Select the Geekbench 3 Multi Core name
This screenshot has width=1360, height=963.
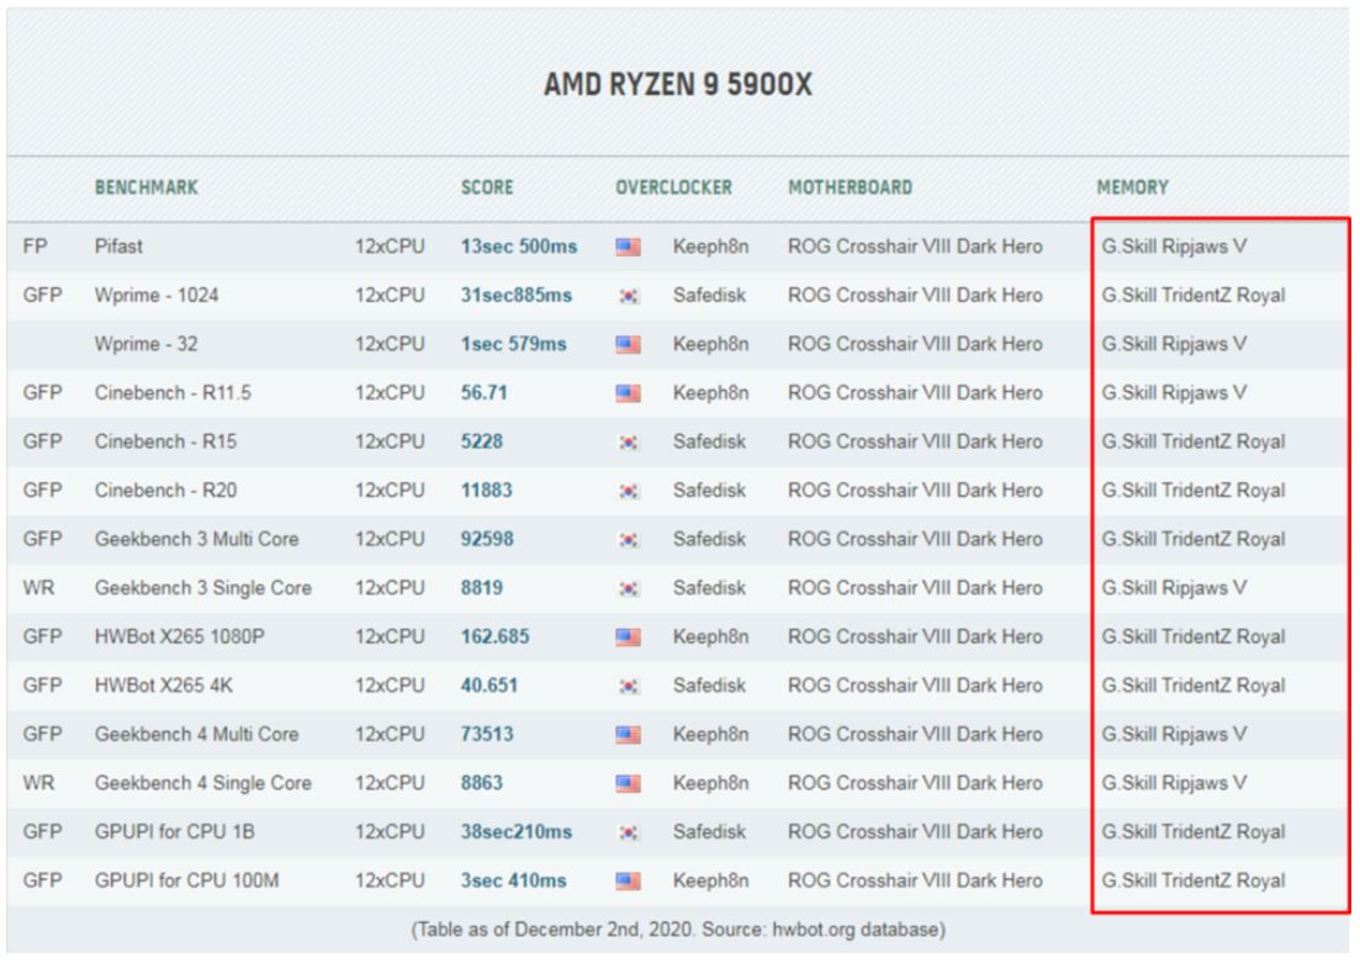(x=197, y=539)
